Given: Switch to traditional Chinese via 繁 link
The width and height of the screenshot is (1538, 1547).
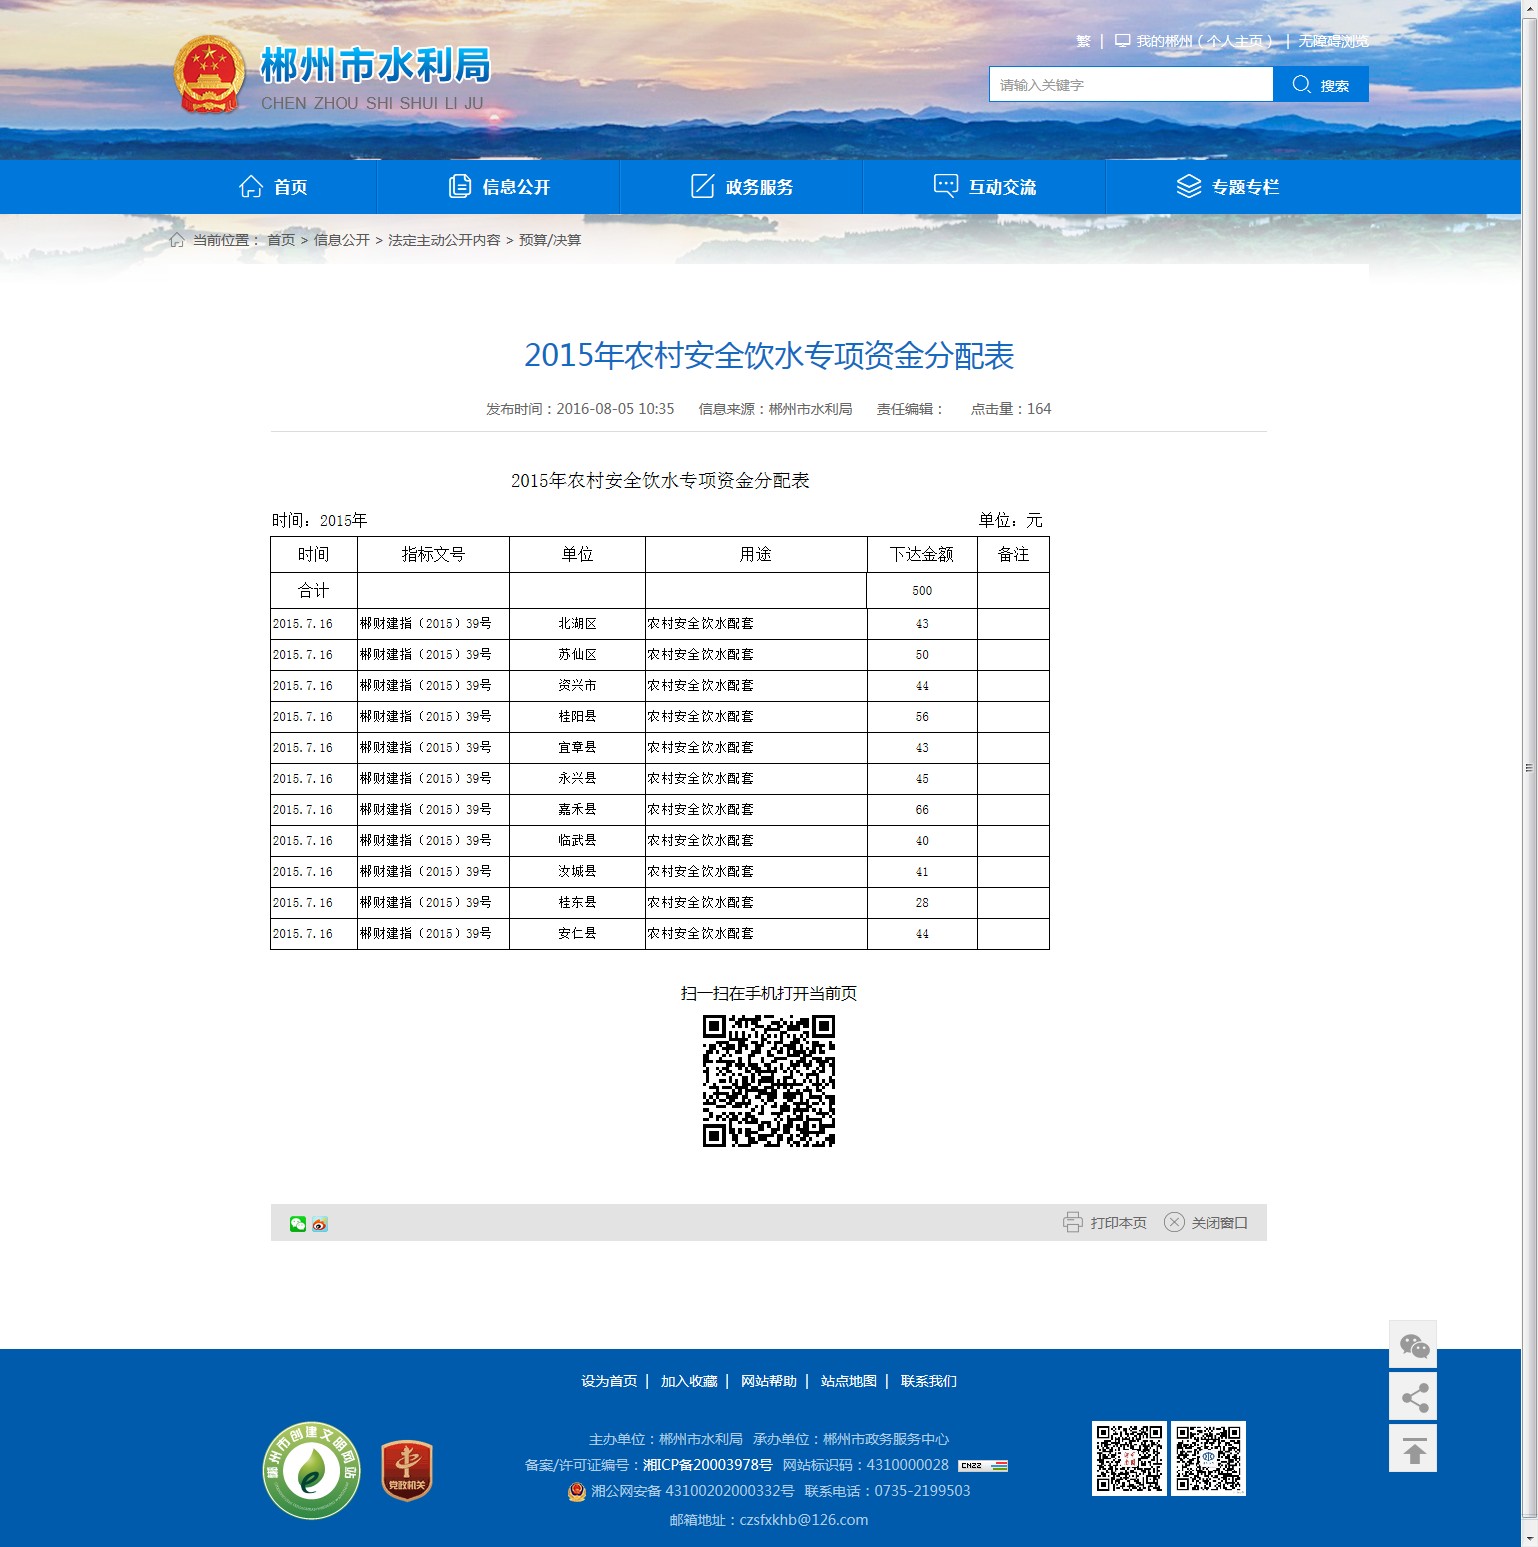Looking at the screenshot, I should coord(1083,42).
